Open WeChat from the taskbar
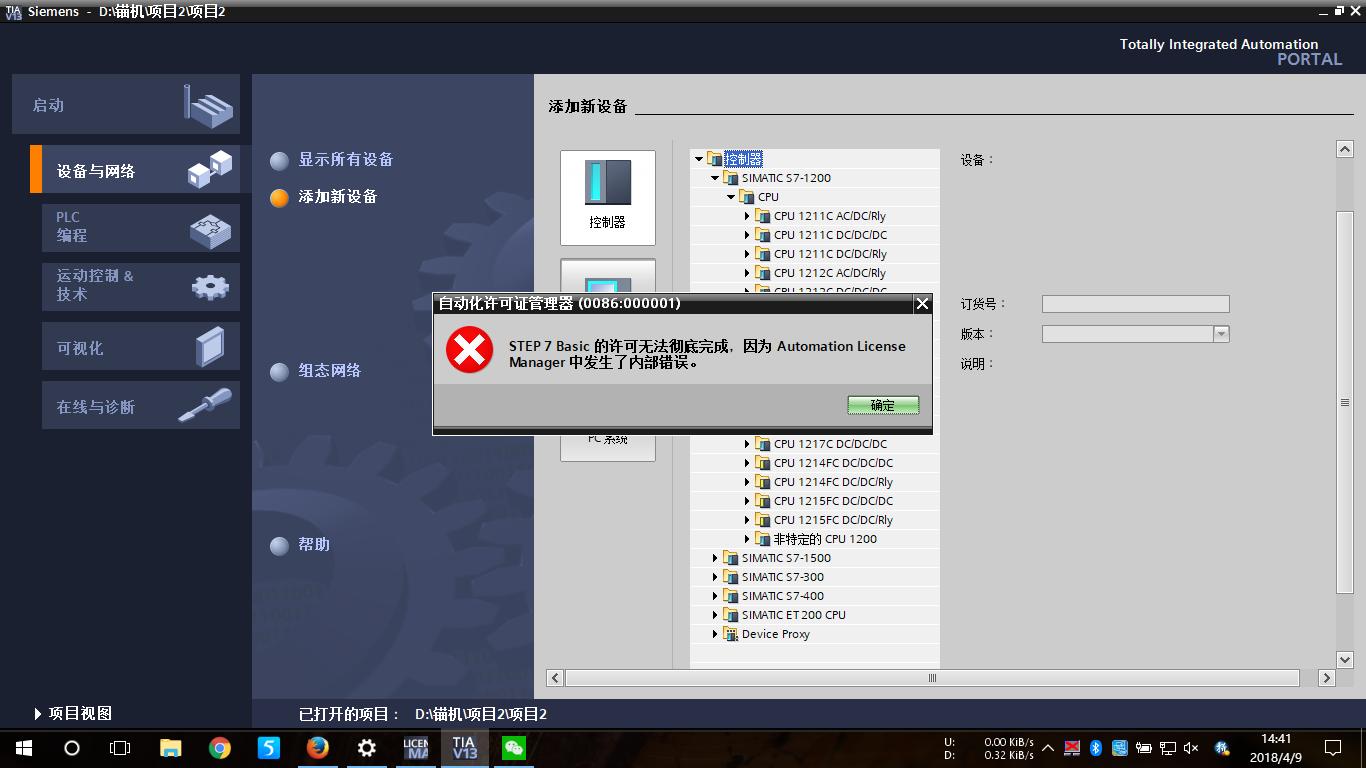1366x768 pixels. pyautogui.click(x=514, y=747)
